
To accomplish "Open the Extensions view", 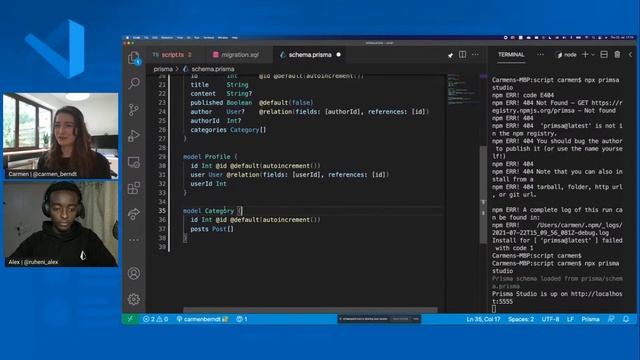I will [x=134, y=188].
